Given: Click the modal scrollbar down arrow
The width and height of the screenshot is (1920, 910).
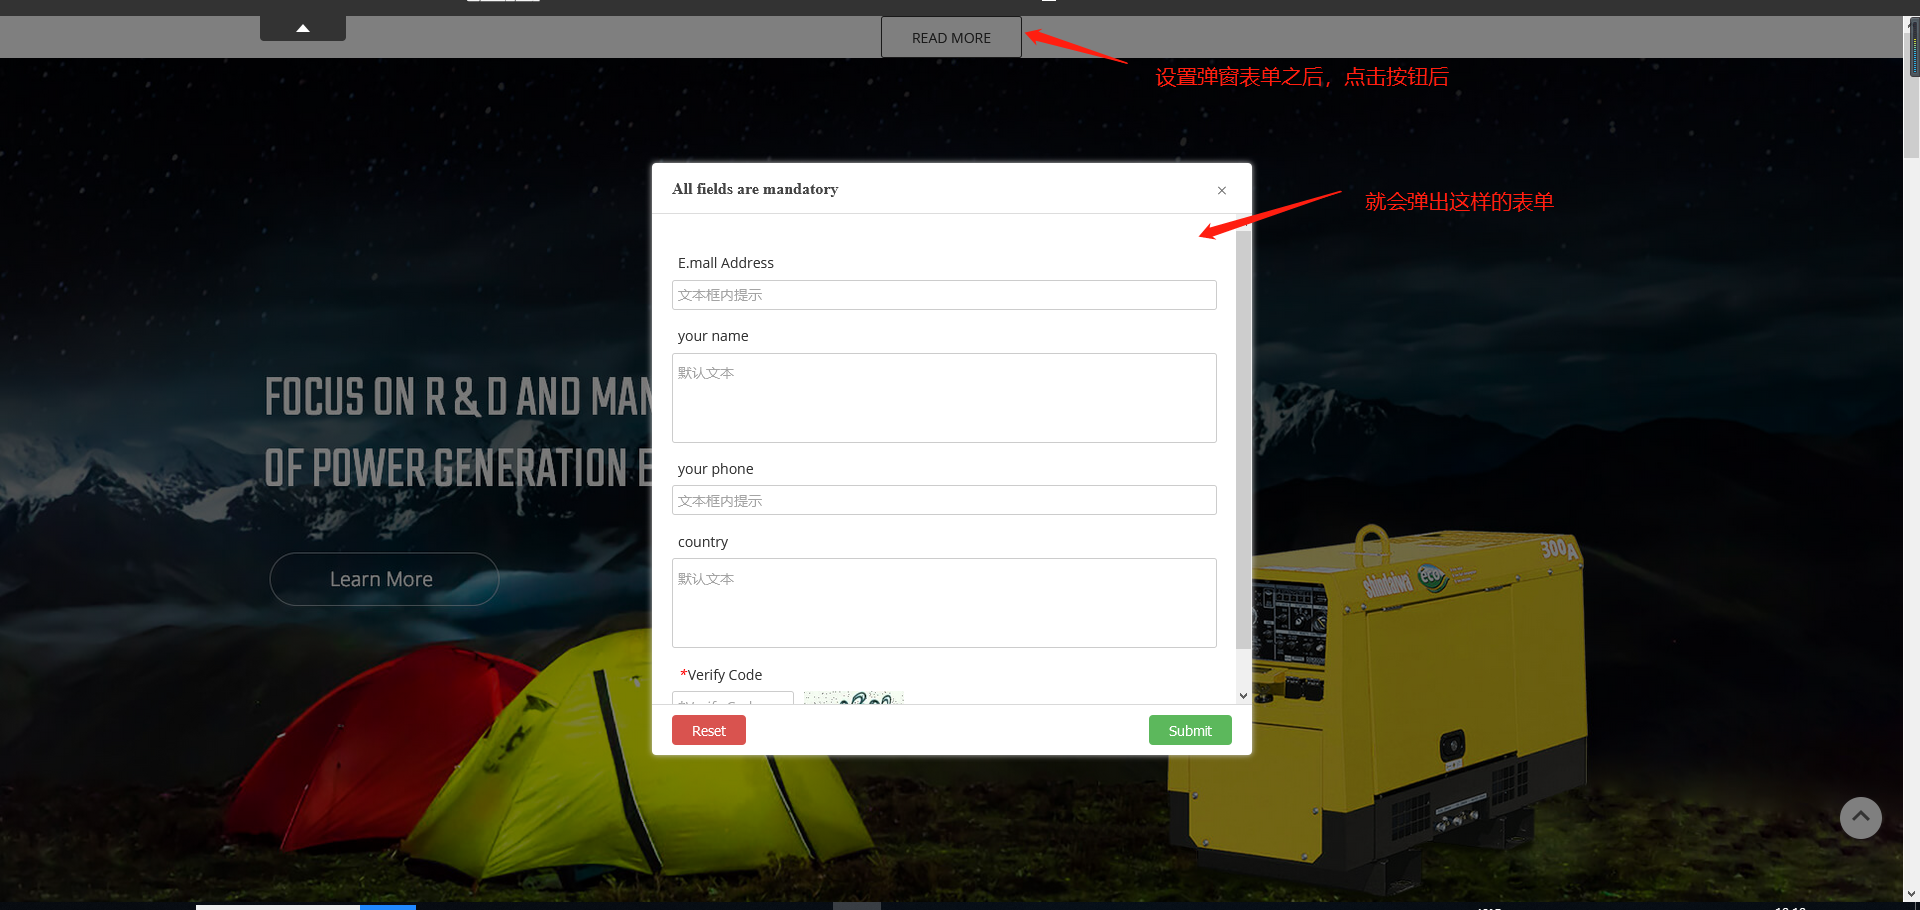Looking at the screenshot, I should 1243,696.
